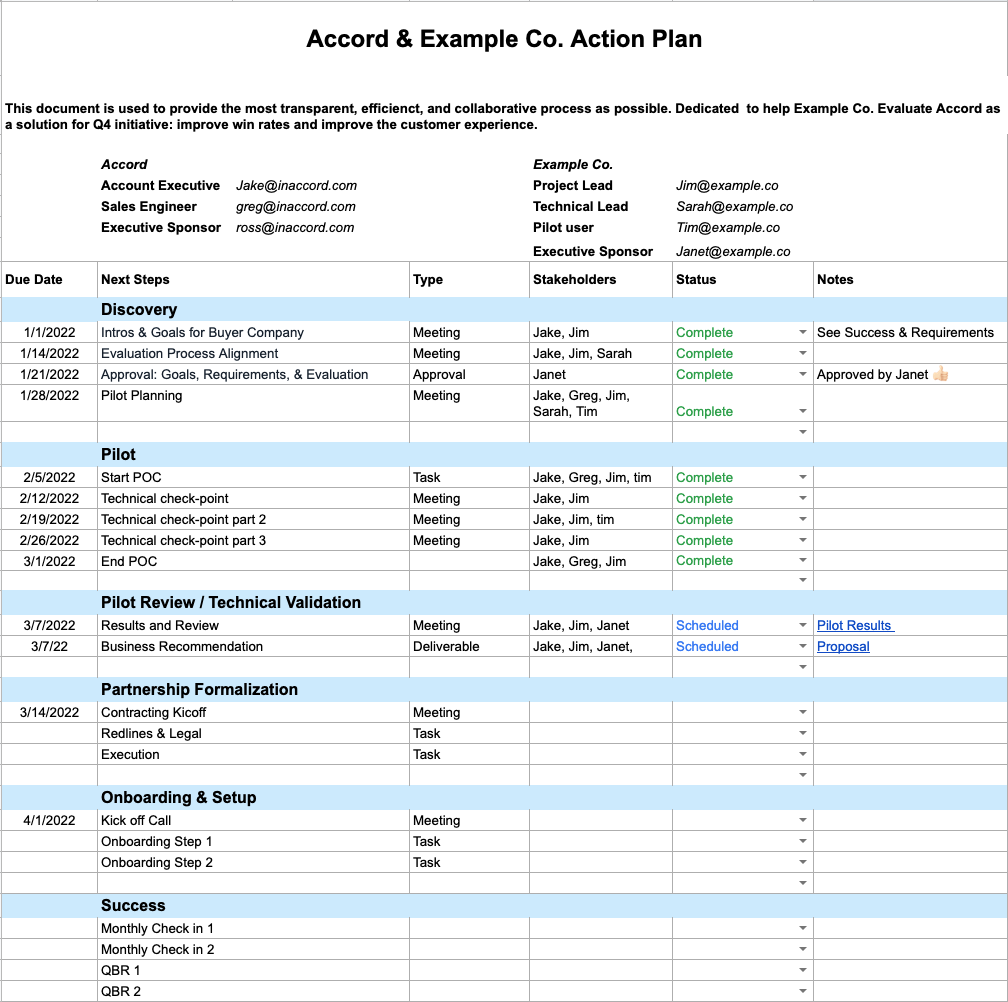Select the Onboarding & Setup section header
Image resolution: width=1008 pixels, height=1002 pixels.
pyautogui.click(x=178, y=797)
